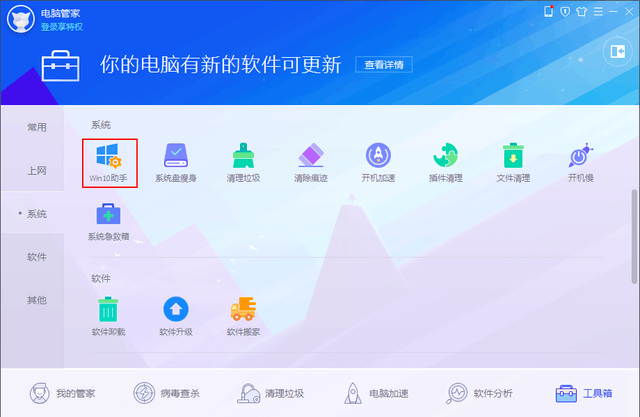The image size is (640, 417).
Task: Click the 查看详情 button
Action: coord(384,64)
